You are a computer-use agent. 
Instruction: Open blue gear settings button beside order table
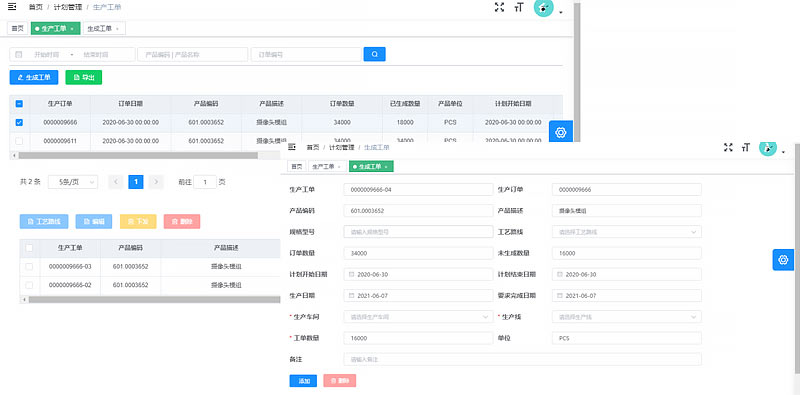pos(561,133)
